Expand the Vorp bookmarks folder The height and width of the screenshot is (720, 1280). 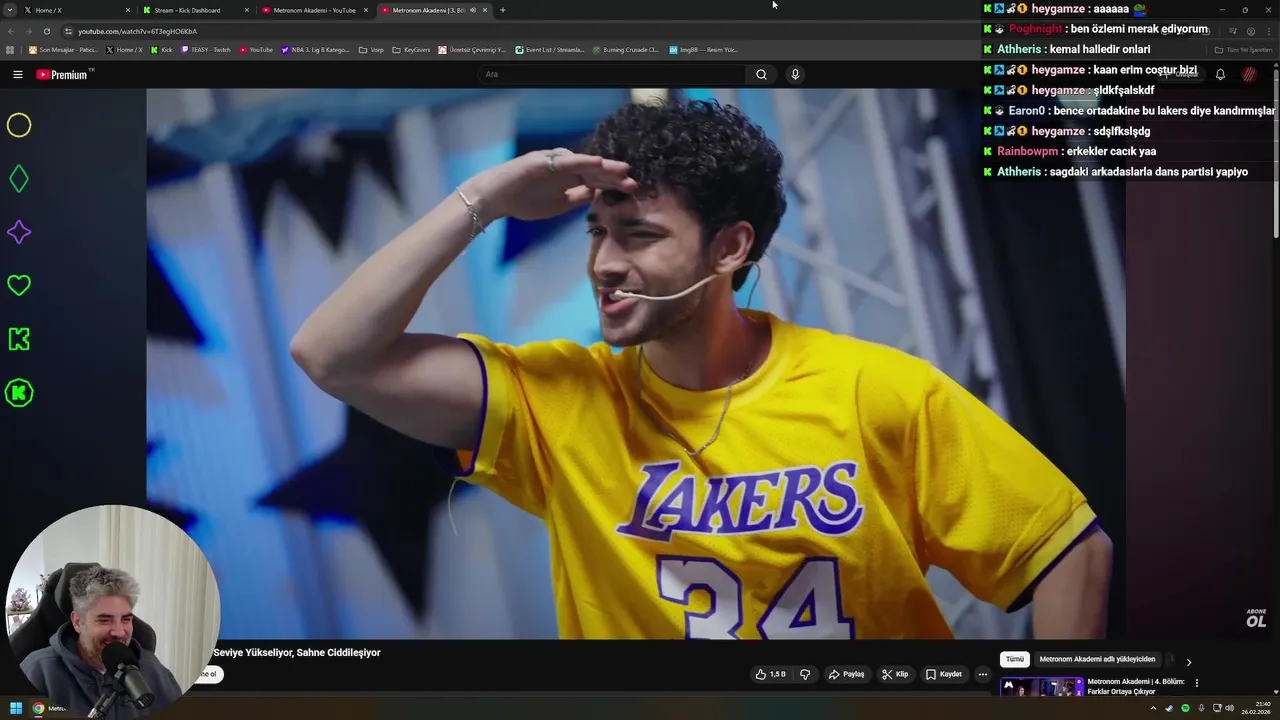point(371,50)
